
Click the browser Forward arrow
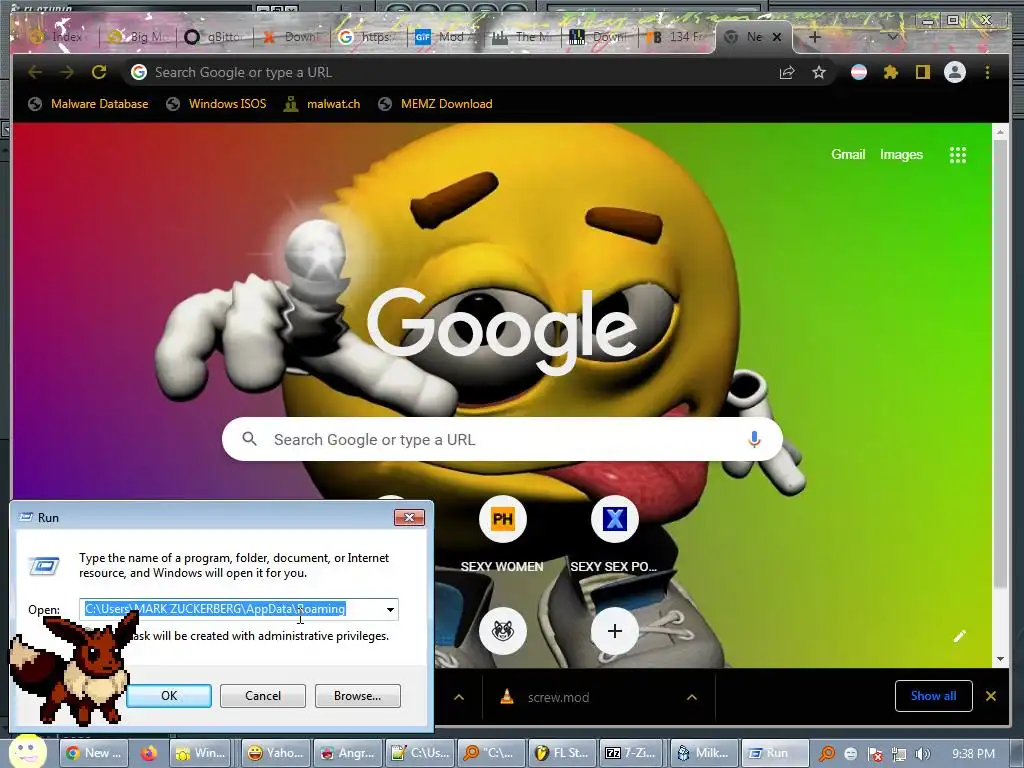click(67, 72)
